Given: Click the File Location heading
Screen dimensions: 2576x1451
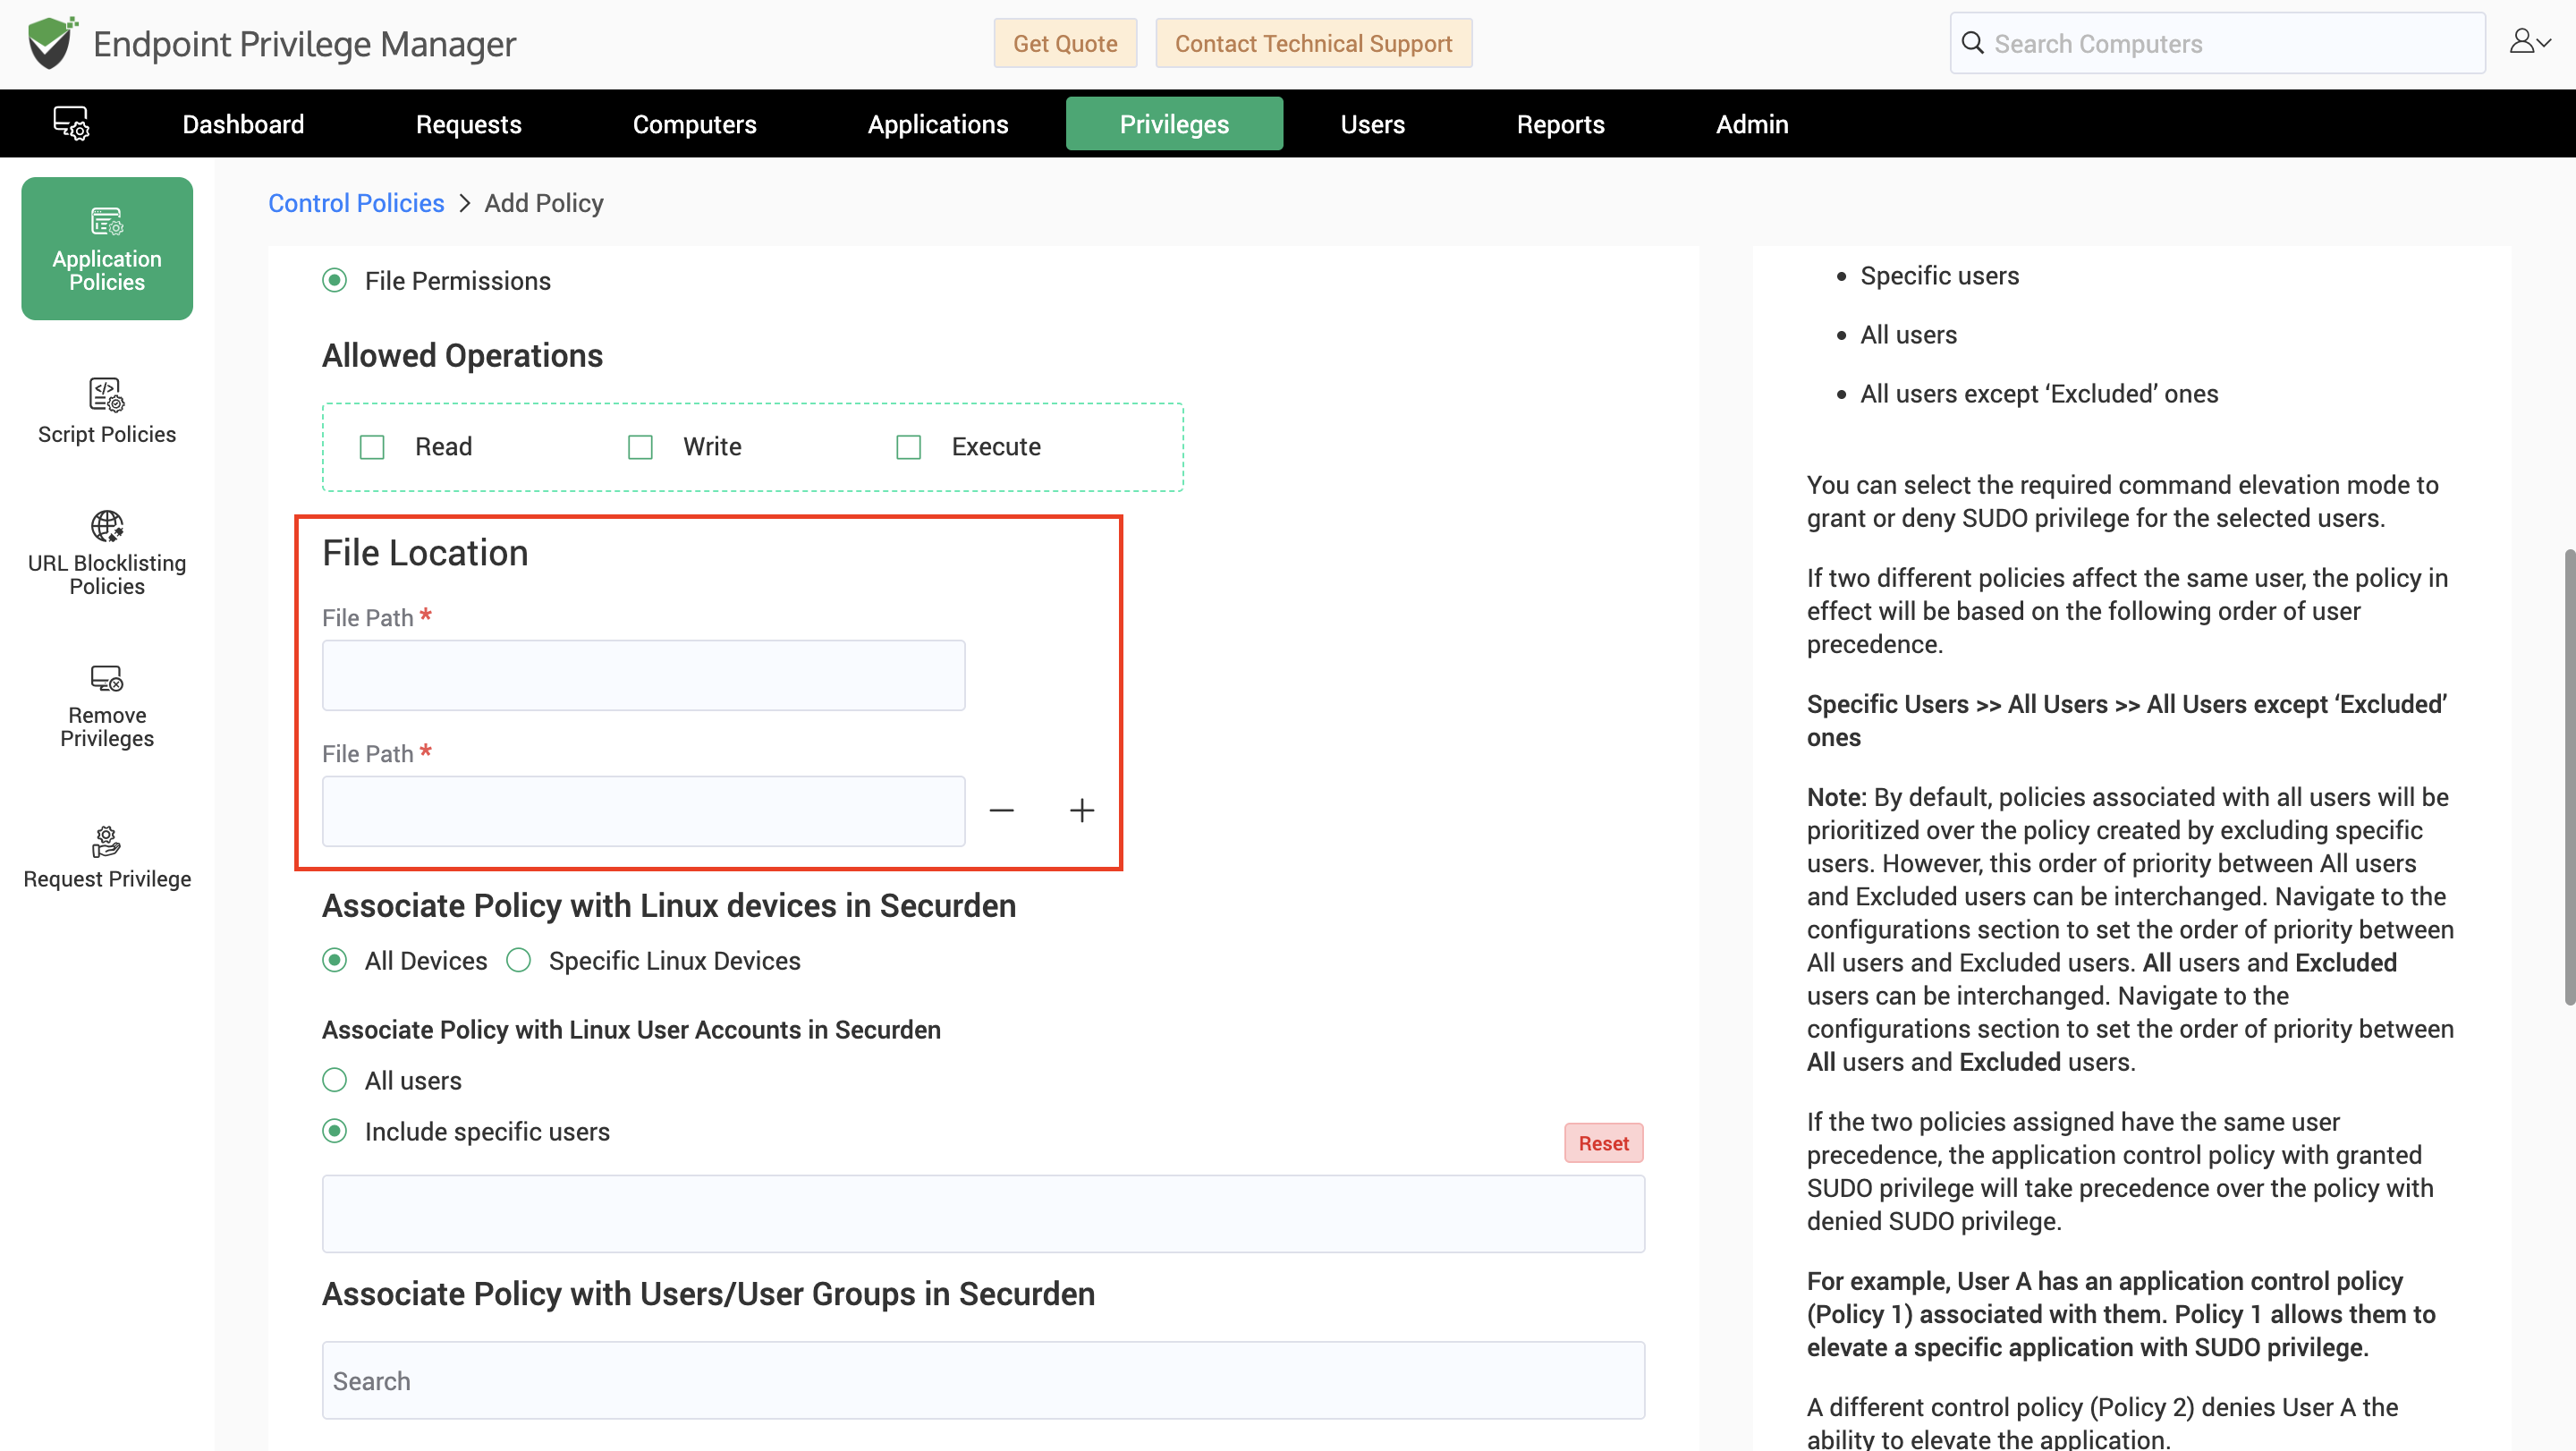Looking at the screenshot, I should coord(425,553).
